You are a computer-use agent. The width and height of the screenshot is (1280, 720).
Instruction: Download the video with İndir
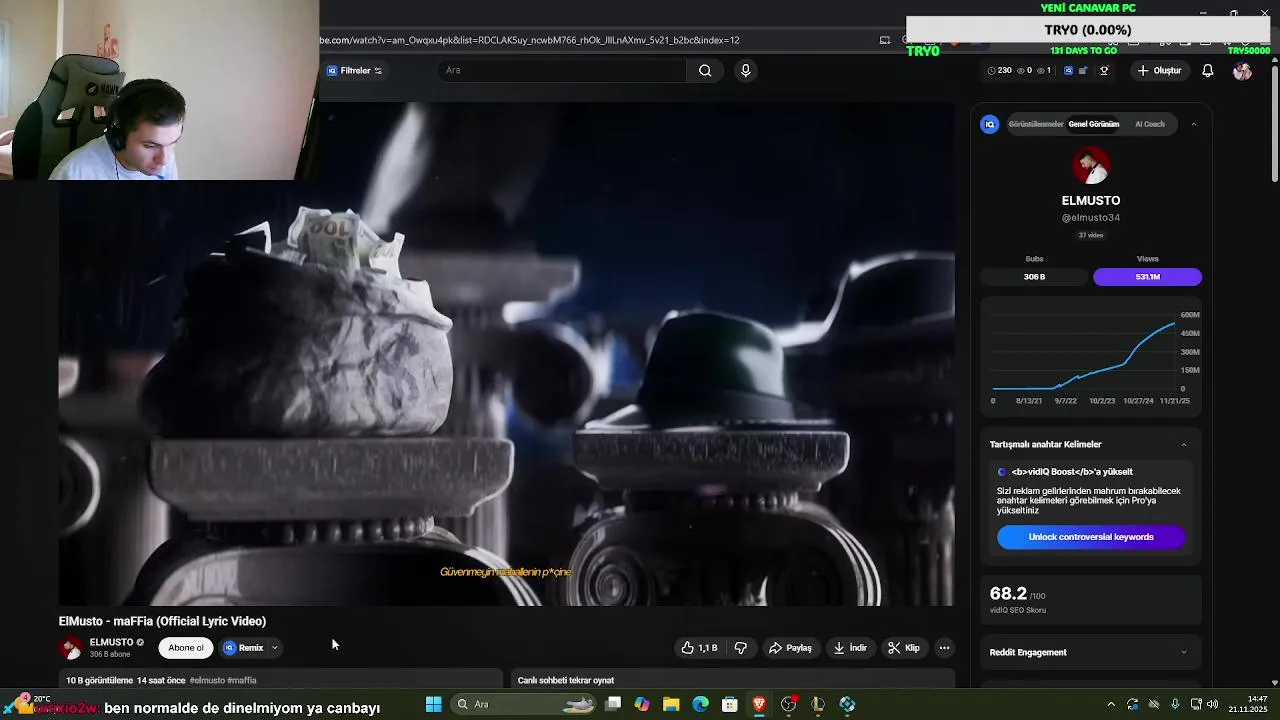point(850,648)
